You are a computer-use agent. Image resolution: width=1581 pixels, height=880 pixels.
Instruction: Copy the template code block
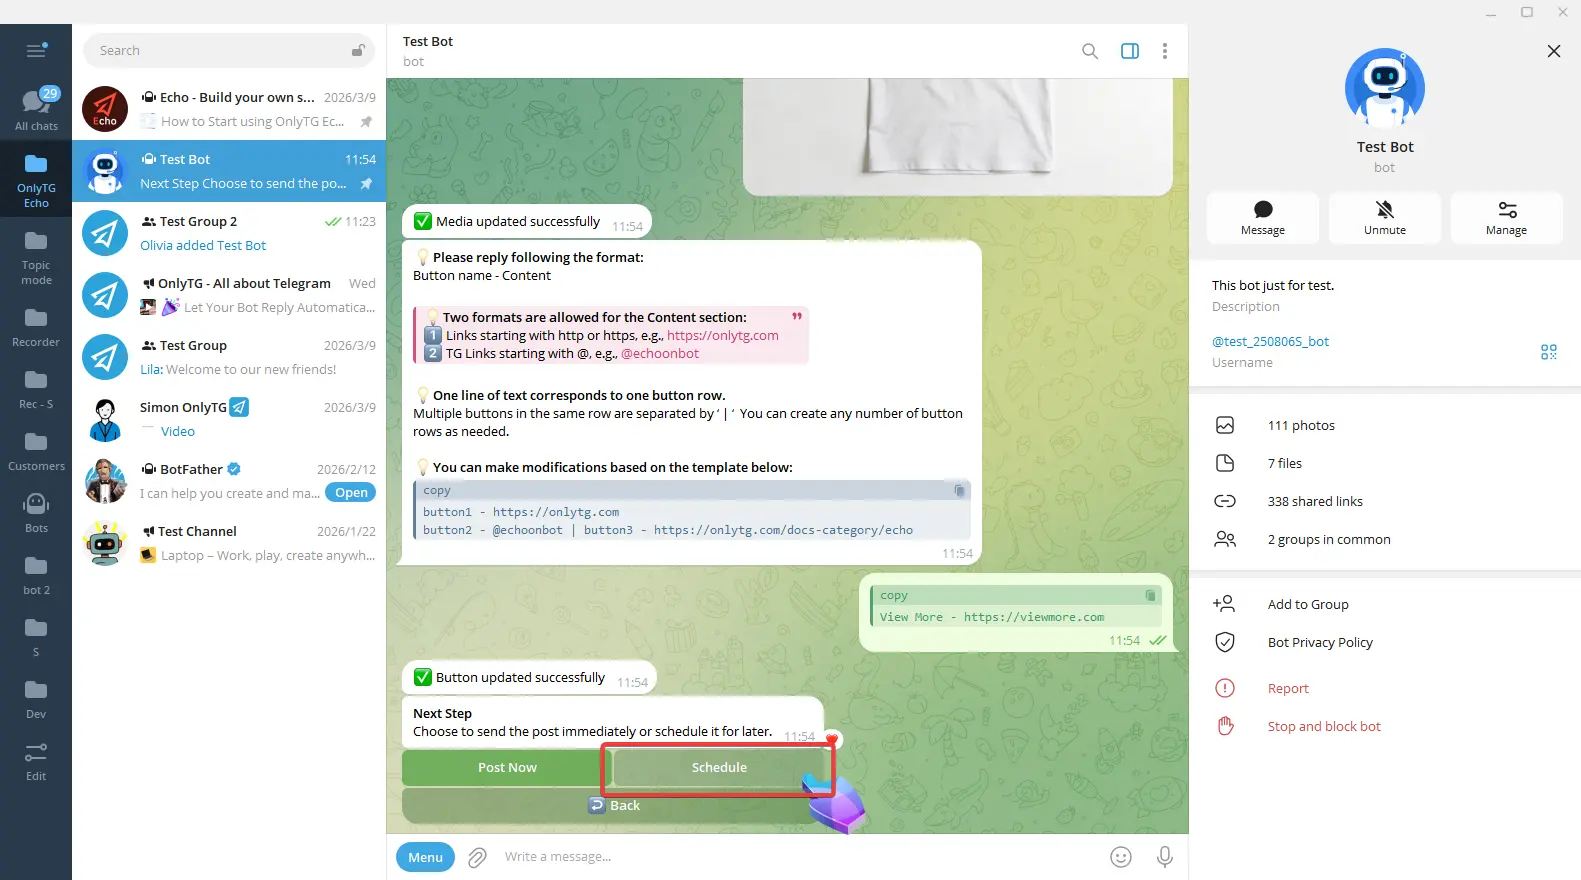click(x=958, y=491)
